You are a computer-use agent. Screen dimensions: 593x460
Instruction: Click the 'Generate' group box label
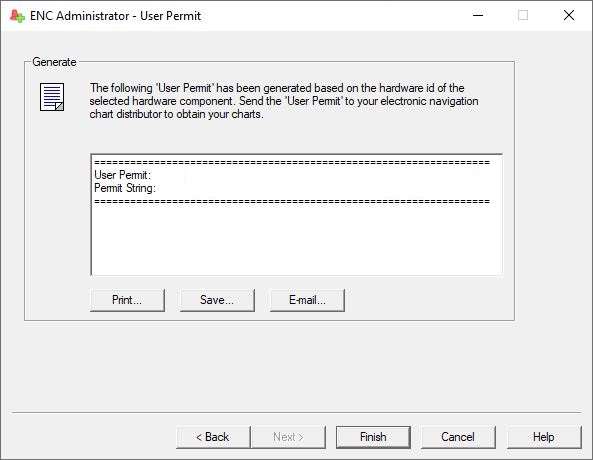tap(54, 62)
